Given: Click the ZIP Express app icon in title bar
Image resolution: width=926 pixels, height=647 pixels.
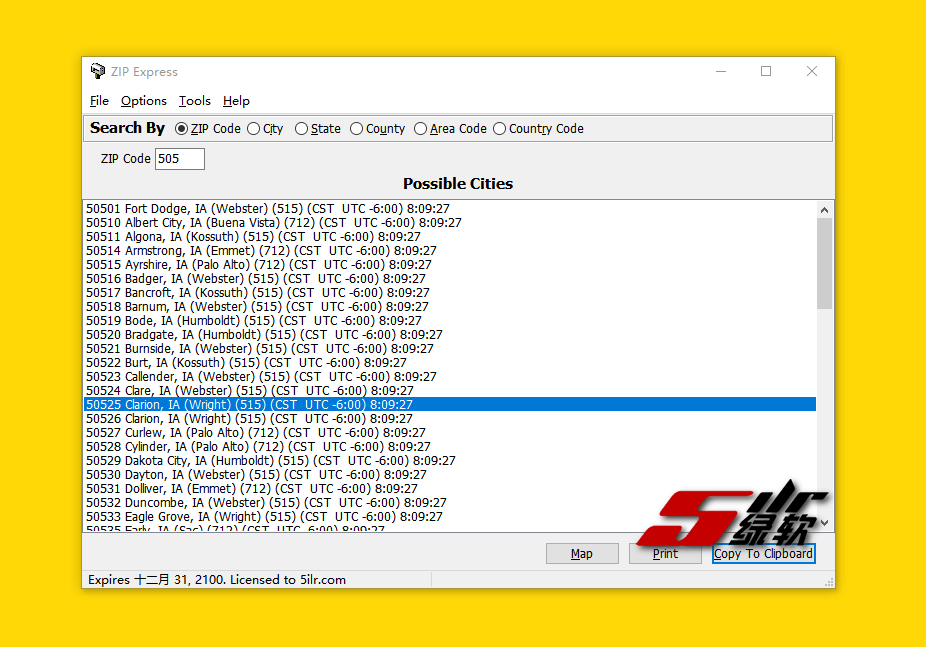Looking at the screenshot, I should pyautogui.click(x=97, y=72).
